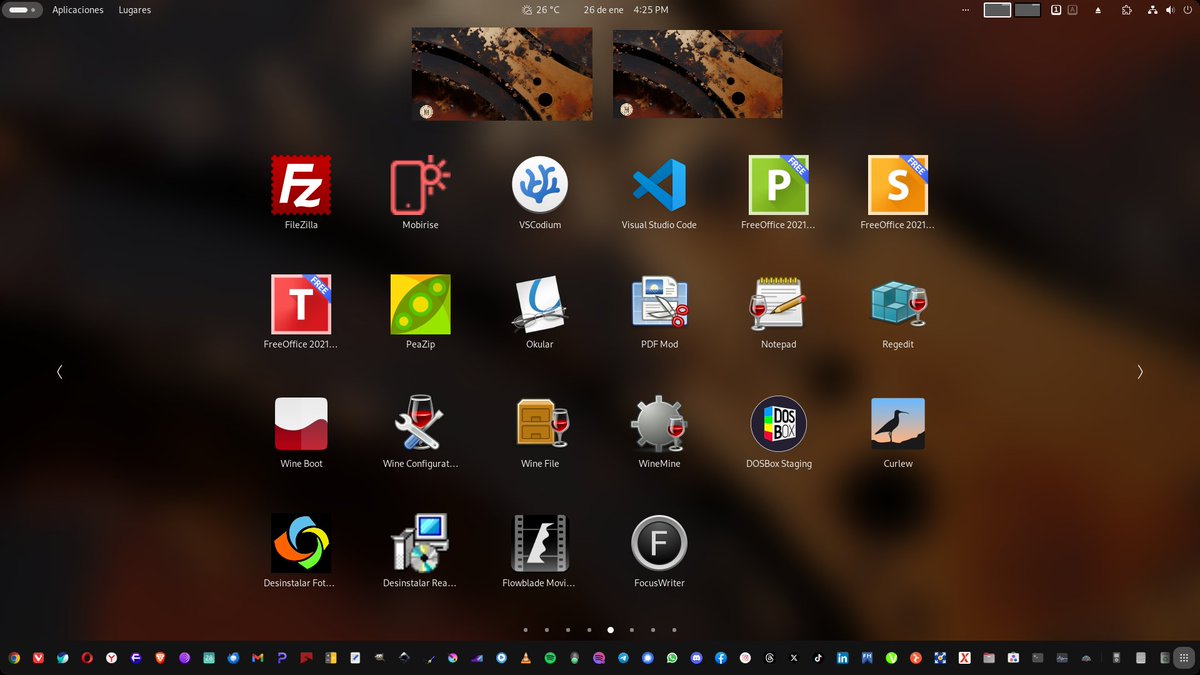Image resolution: width=1200 pixels, height=675 pixels.
Task: Launch PeaZip archiver
Action: point(420,313)
